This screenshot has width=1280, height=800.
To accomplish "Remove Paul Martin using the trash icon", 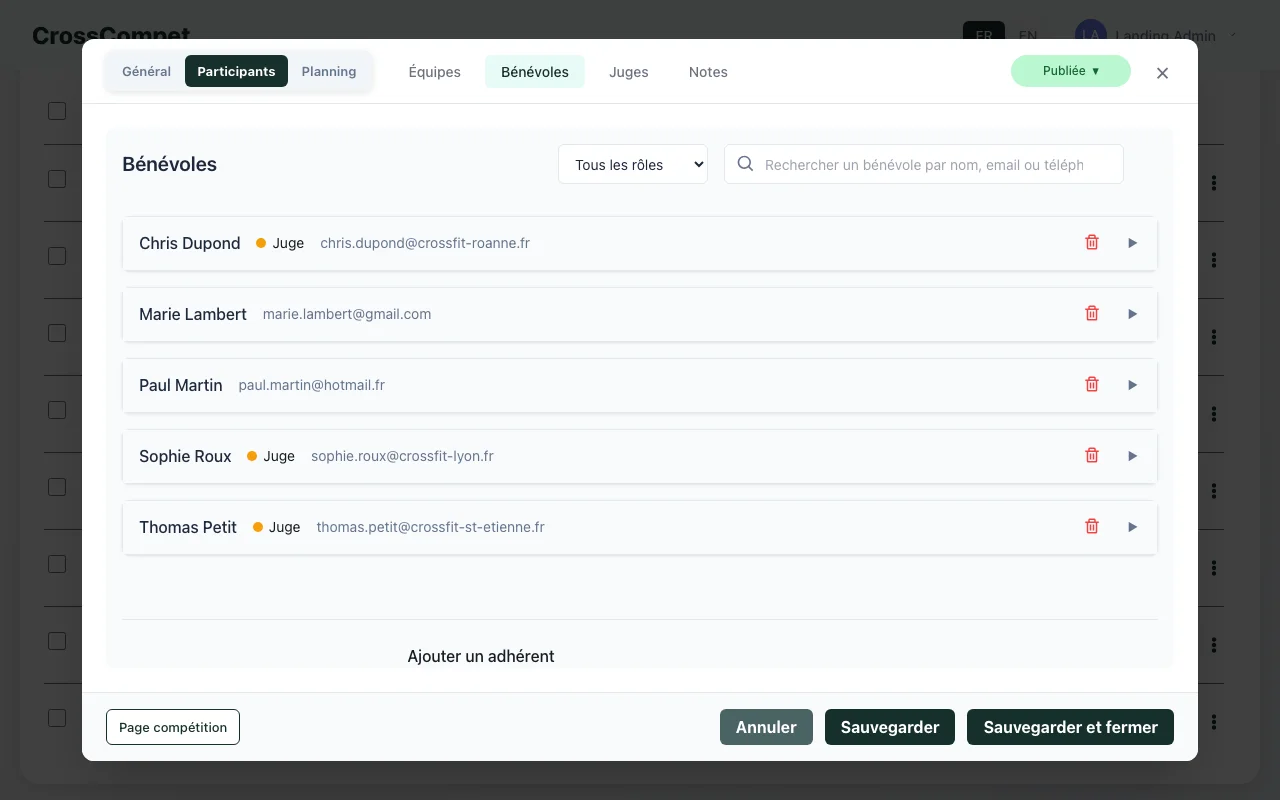I will 1092,384.
